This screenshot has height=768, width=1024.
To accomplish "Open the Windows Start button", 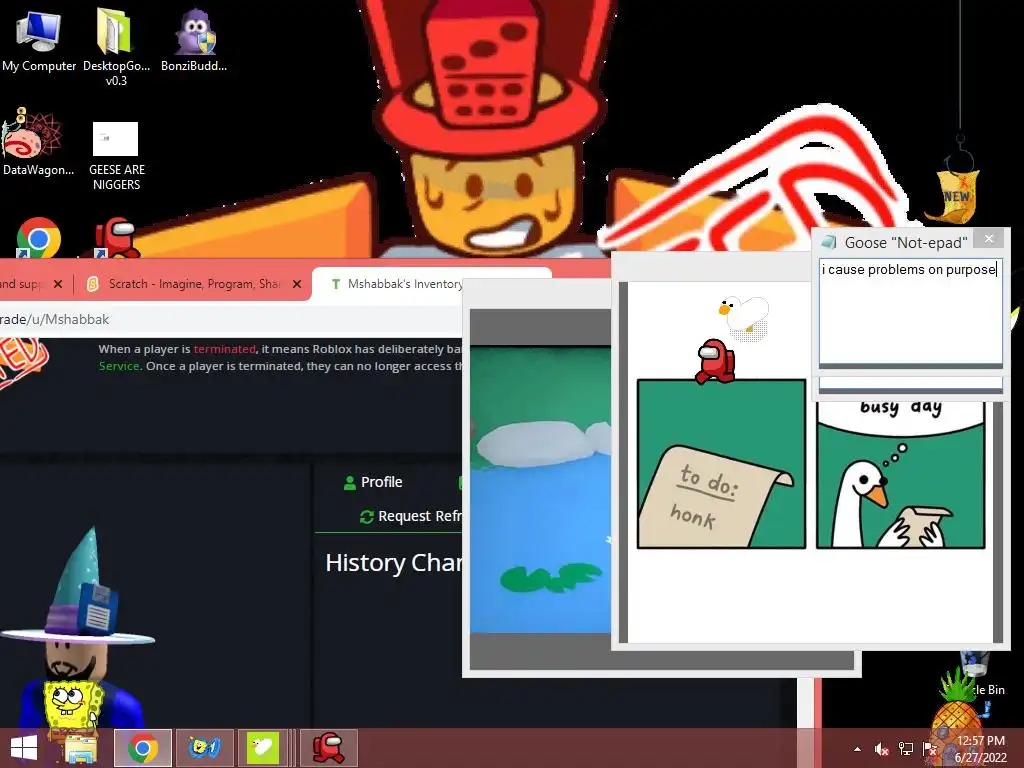I will point(24,748).
